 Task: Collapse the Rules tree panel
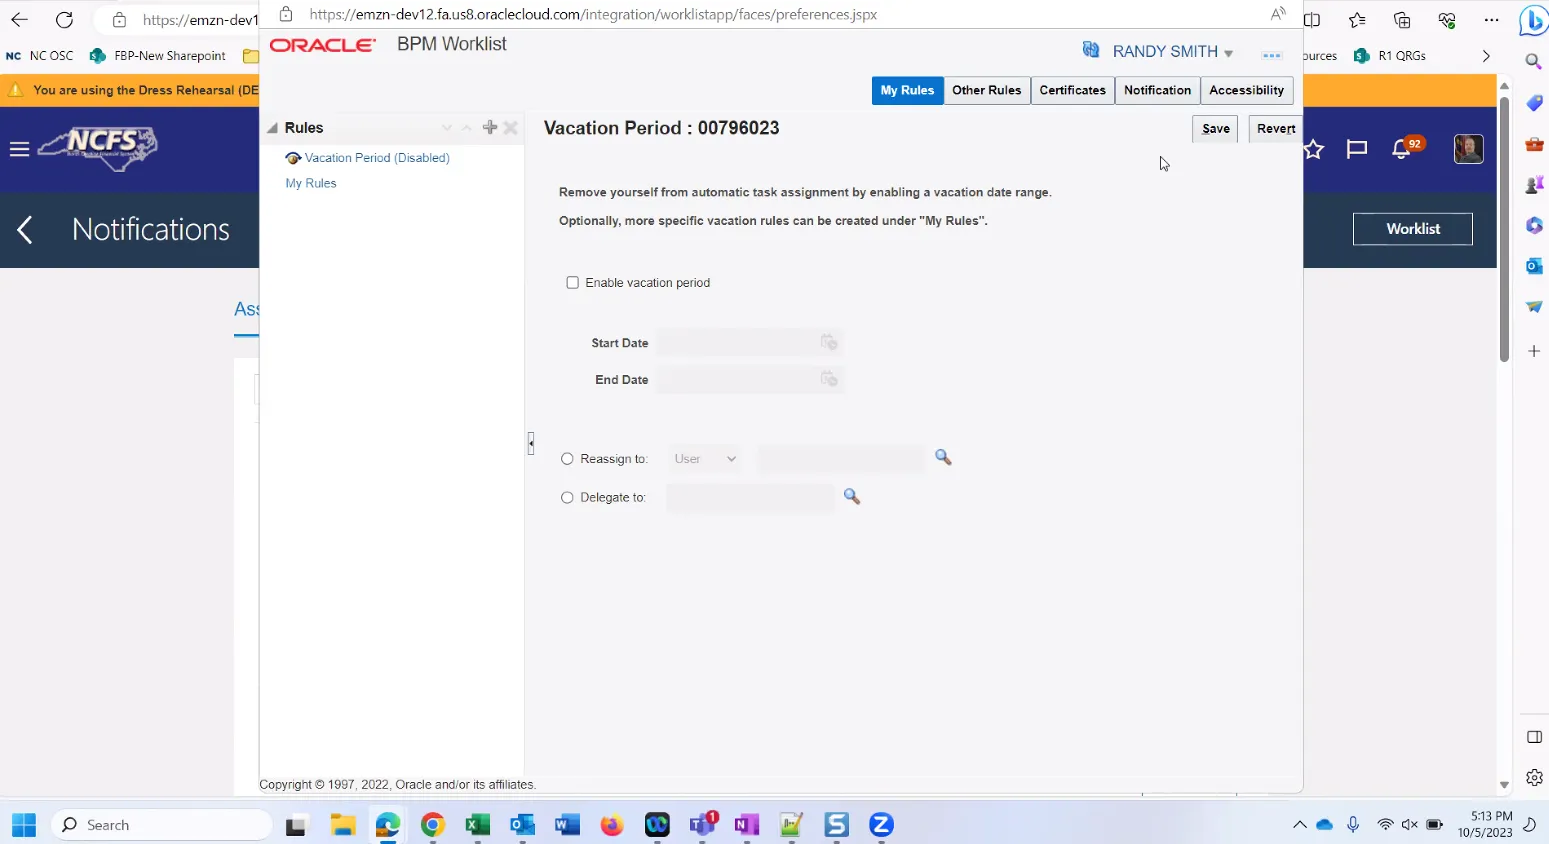click(x=272, y=128)
